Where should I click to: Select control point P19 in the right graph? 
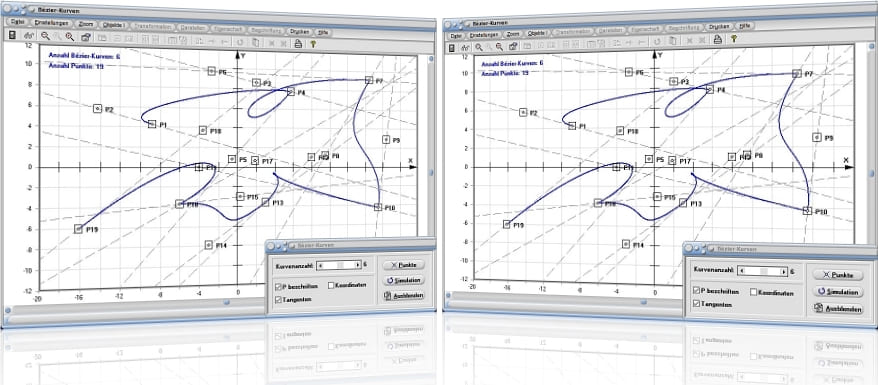(x=507, y=224)
